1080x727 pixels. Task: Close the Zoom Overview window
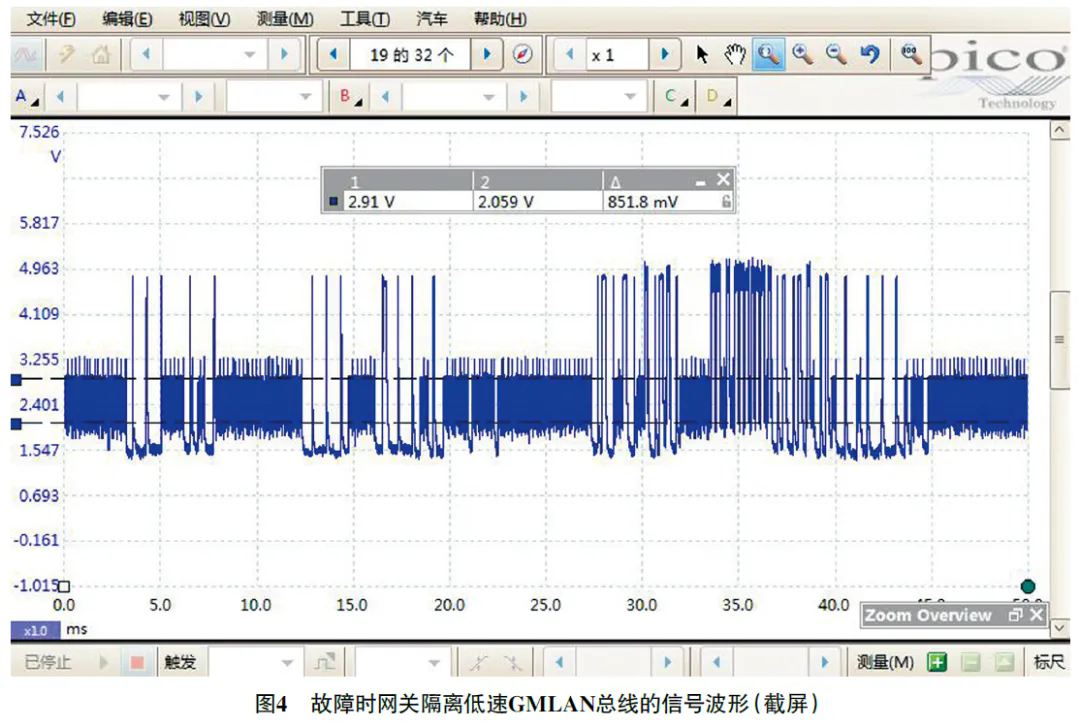1037,615
